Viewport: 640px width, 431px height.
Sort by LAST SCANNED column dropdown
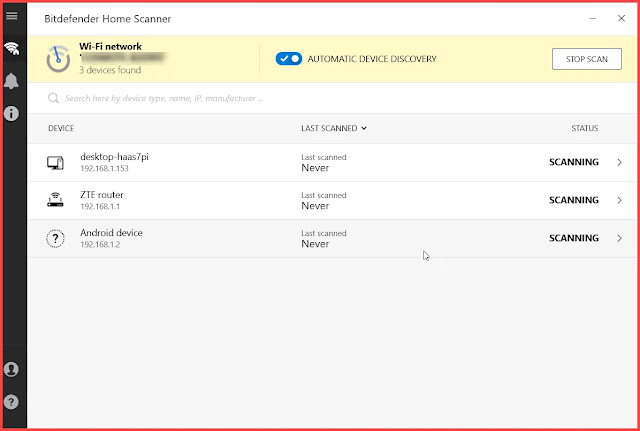[x=333, y=128]
